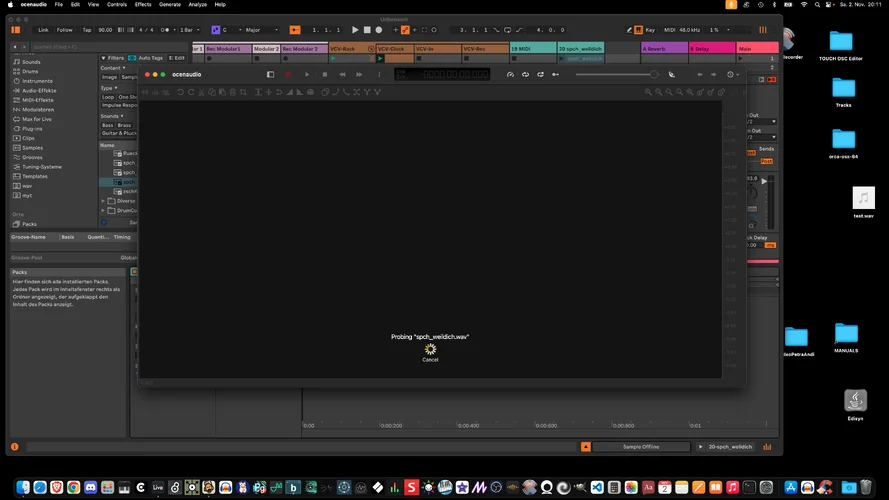The image size is (889, 500).
Task: Expand the Diverse folder in browser
Action: (103, 200)
